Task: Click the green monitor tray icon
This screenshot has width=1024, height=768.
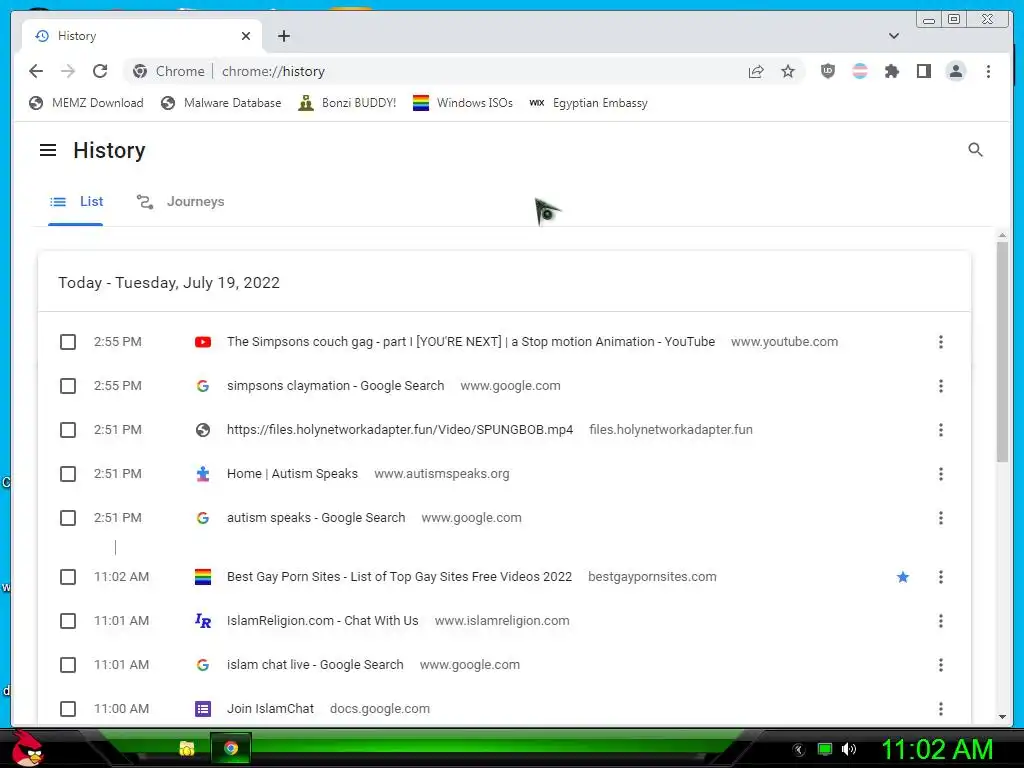Action: [825, 749]
